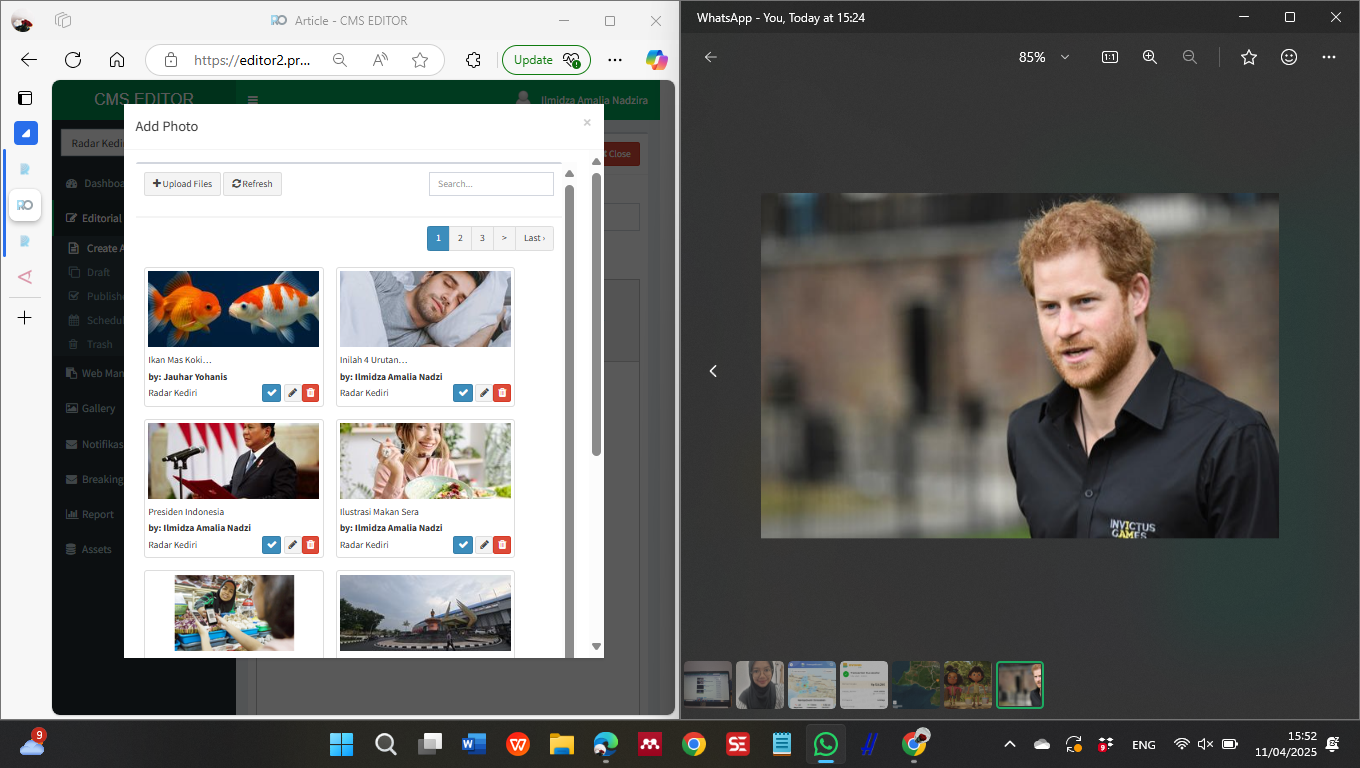The height and width of the screenshot is (768, 1360).
Task: Tick the Ilustrasi Makan Sera select button
Action: click(462, 545)
